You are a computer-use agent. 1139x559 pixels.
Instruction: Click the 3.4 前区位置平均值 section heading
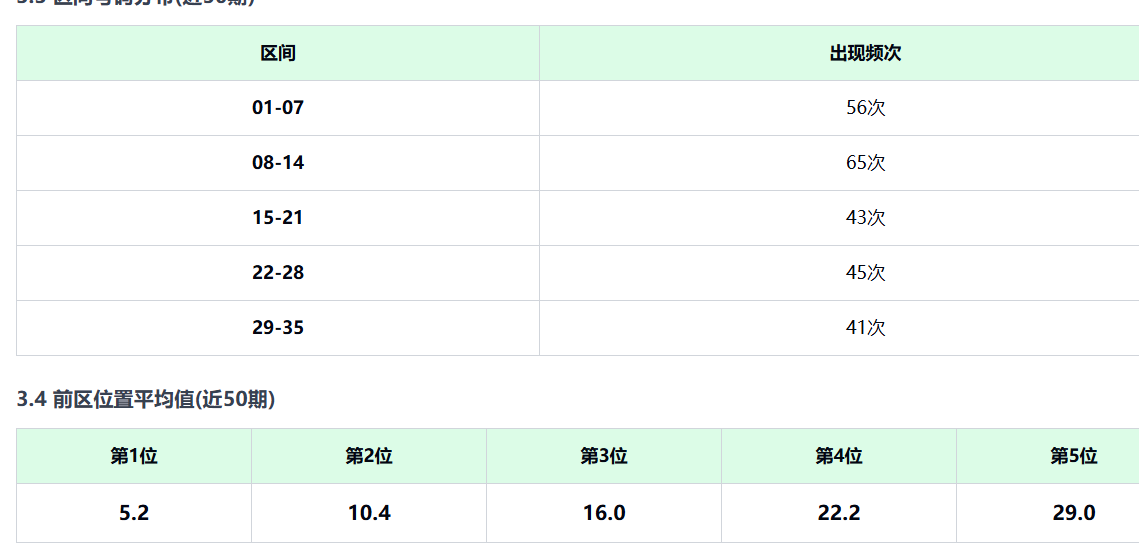coord(146,400)
